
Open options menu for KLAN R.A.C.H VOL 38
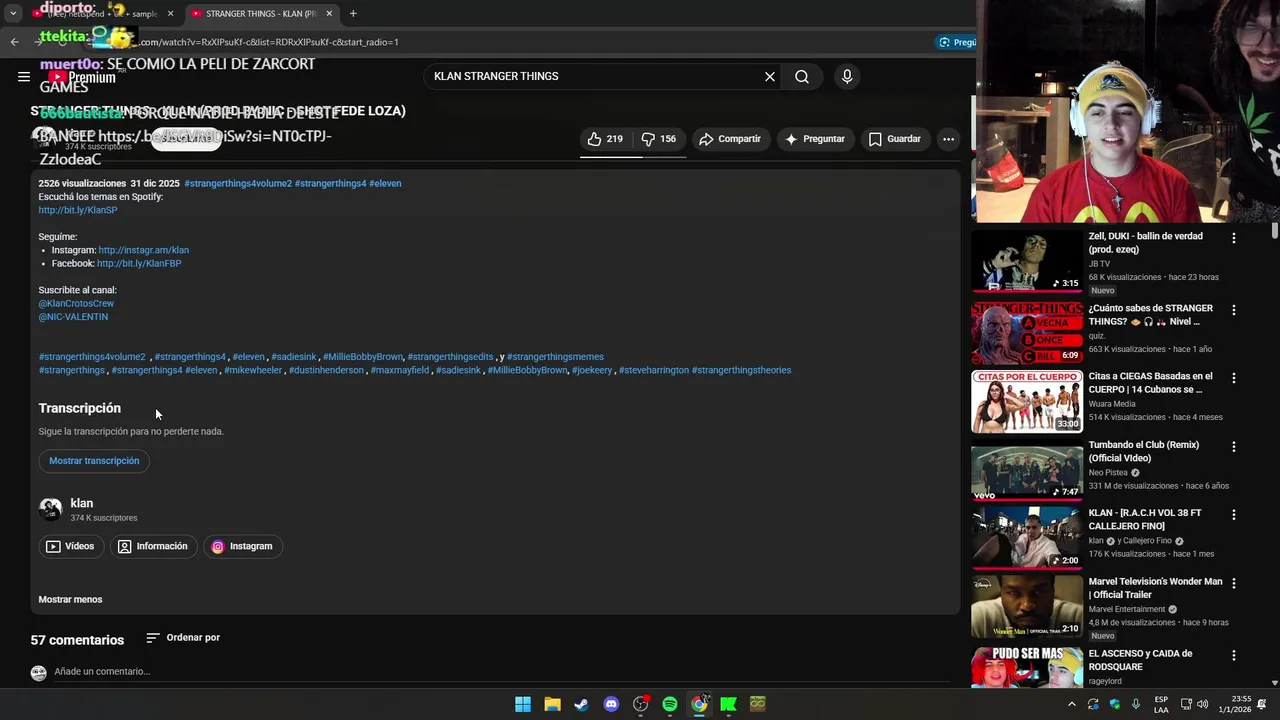1234,514
